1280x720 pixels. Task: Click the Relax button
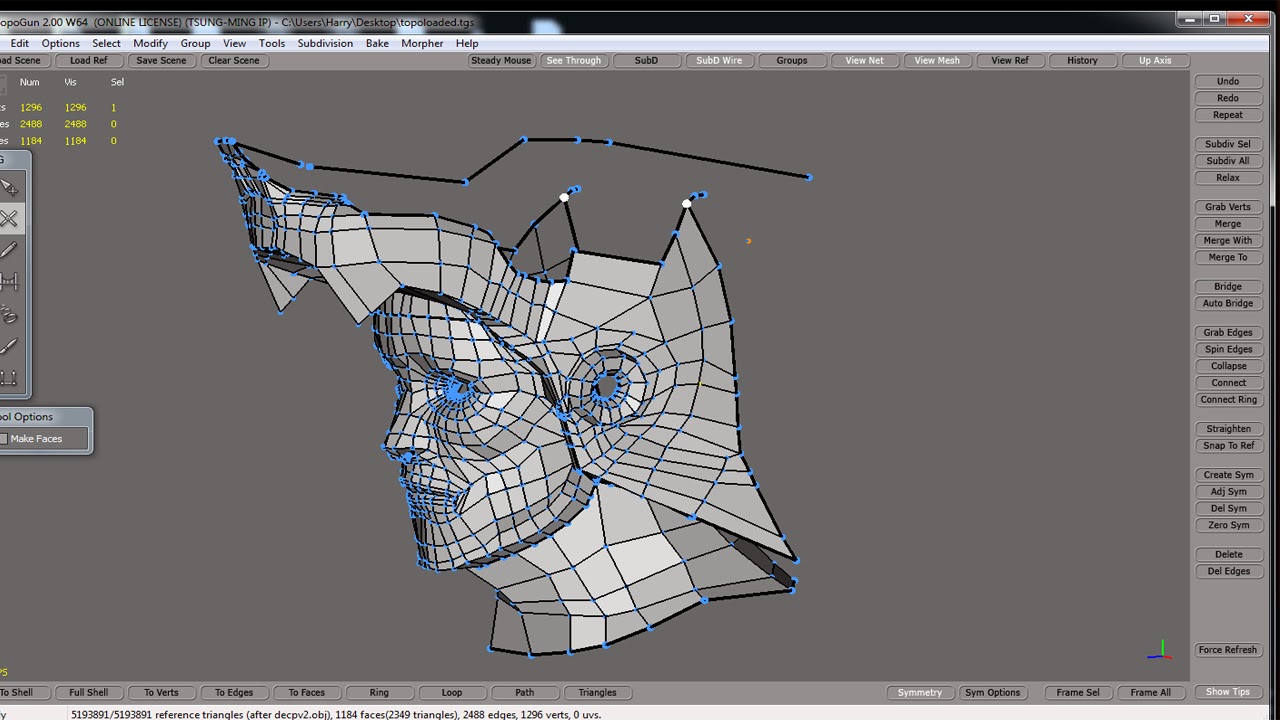tap(1227, 178)
